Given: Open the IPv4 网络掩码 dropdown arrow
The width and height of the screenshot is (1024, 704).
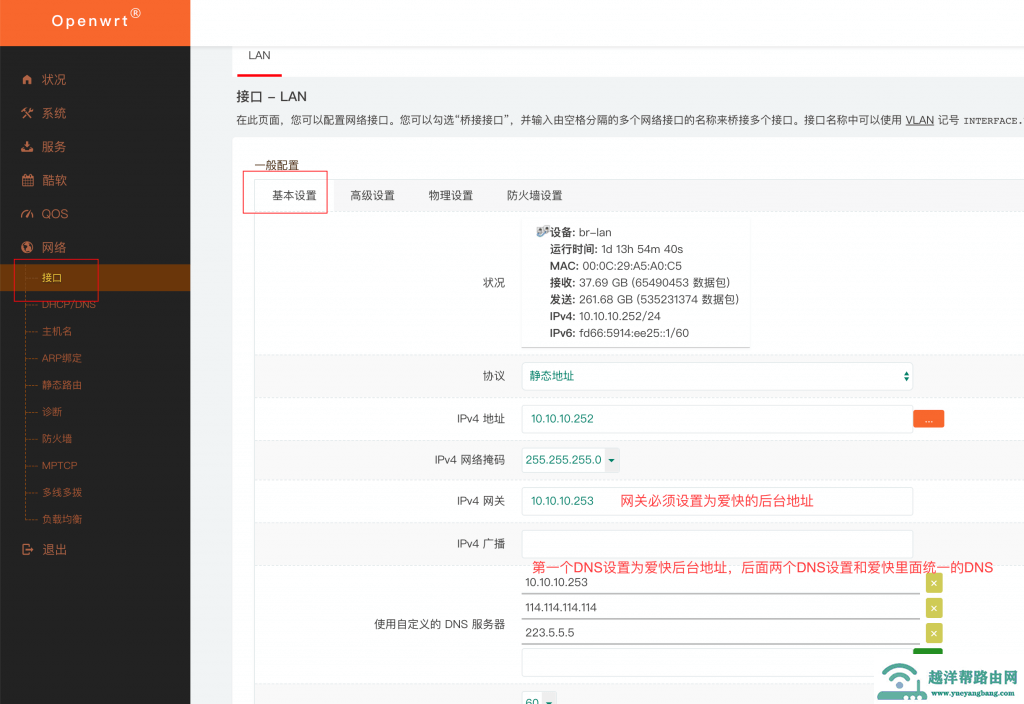Looking at the screenshot, I should click(x=612, y=460).
